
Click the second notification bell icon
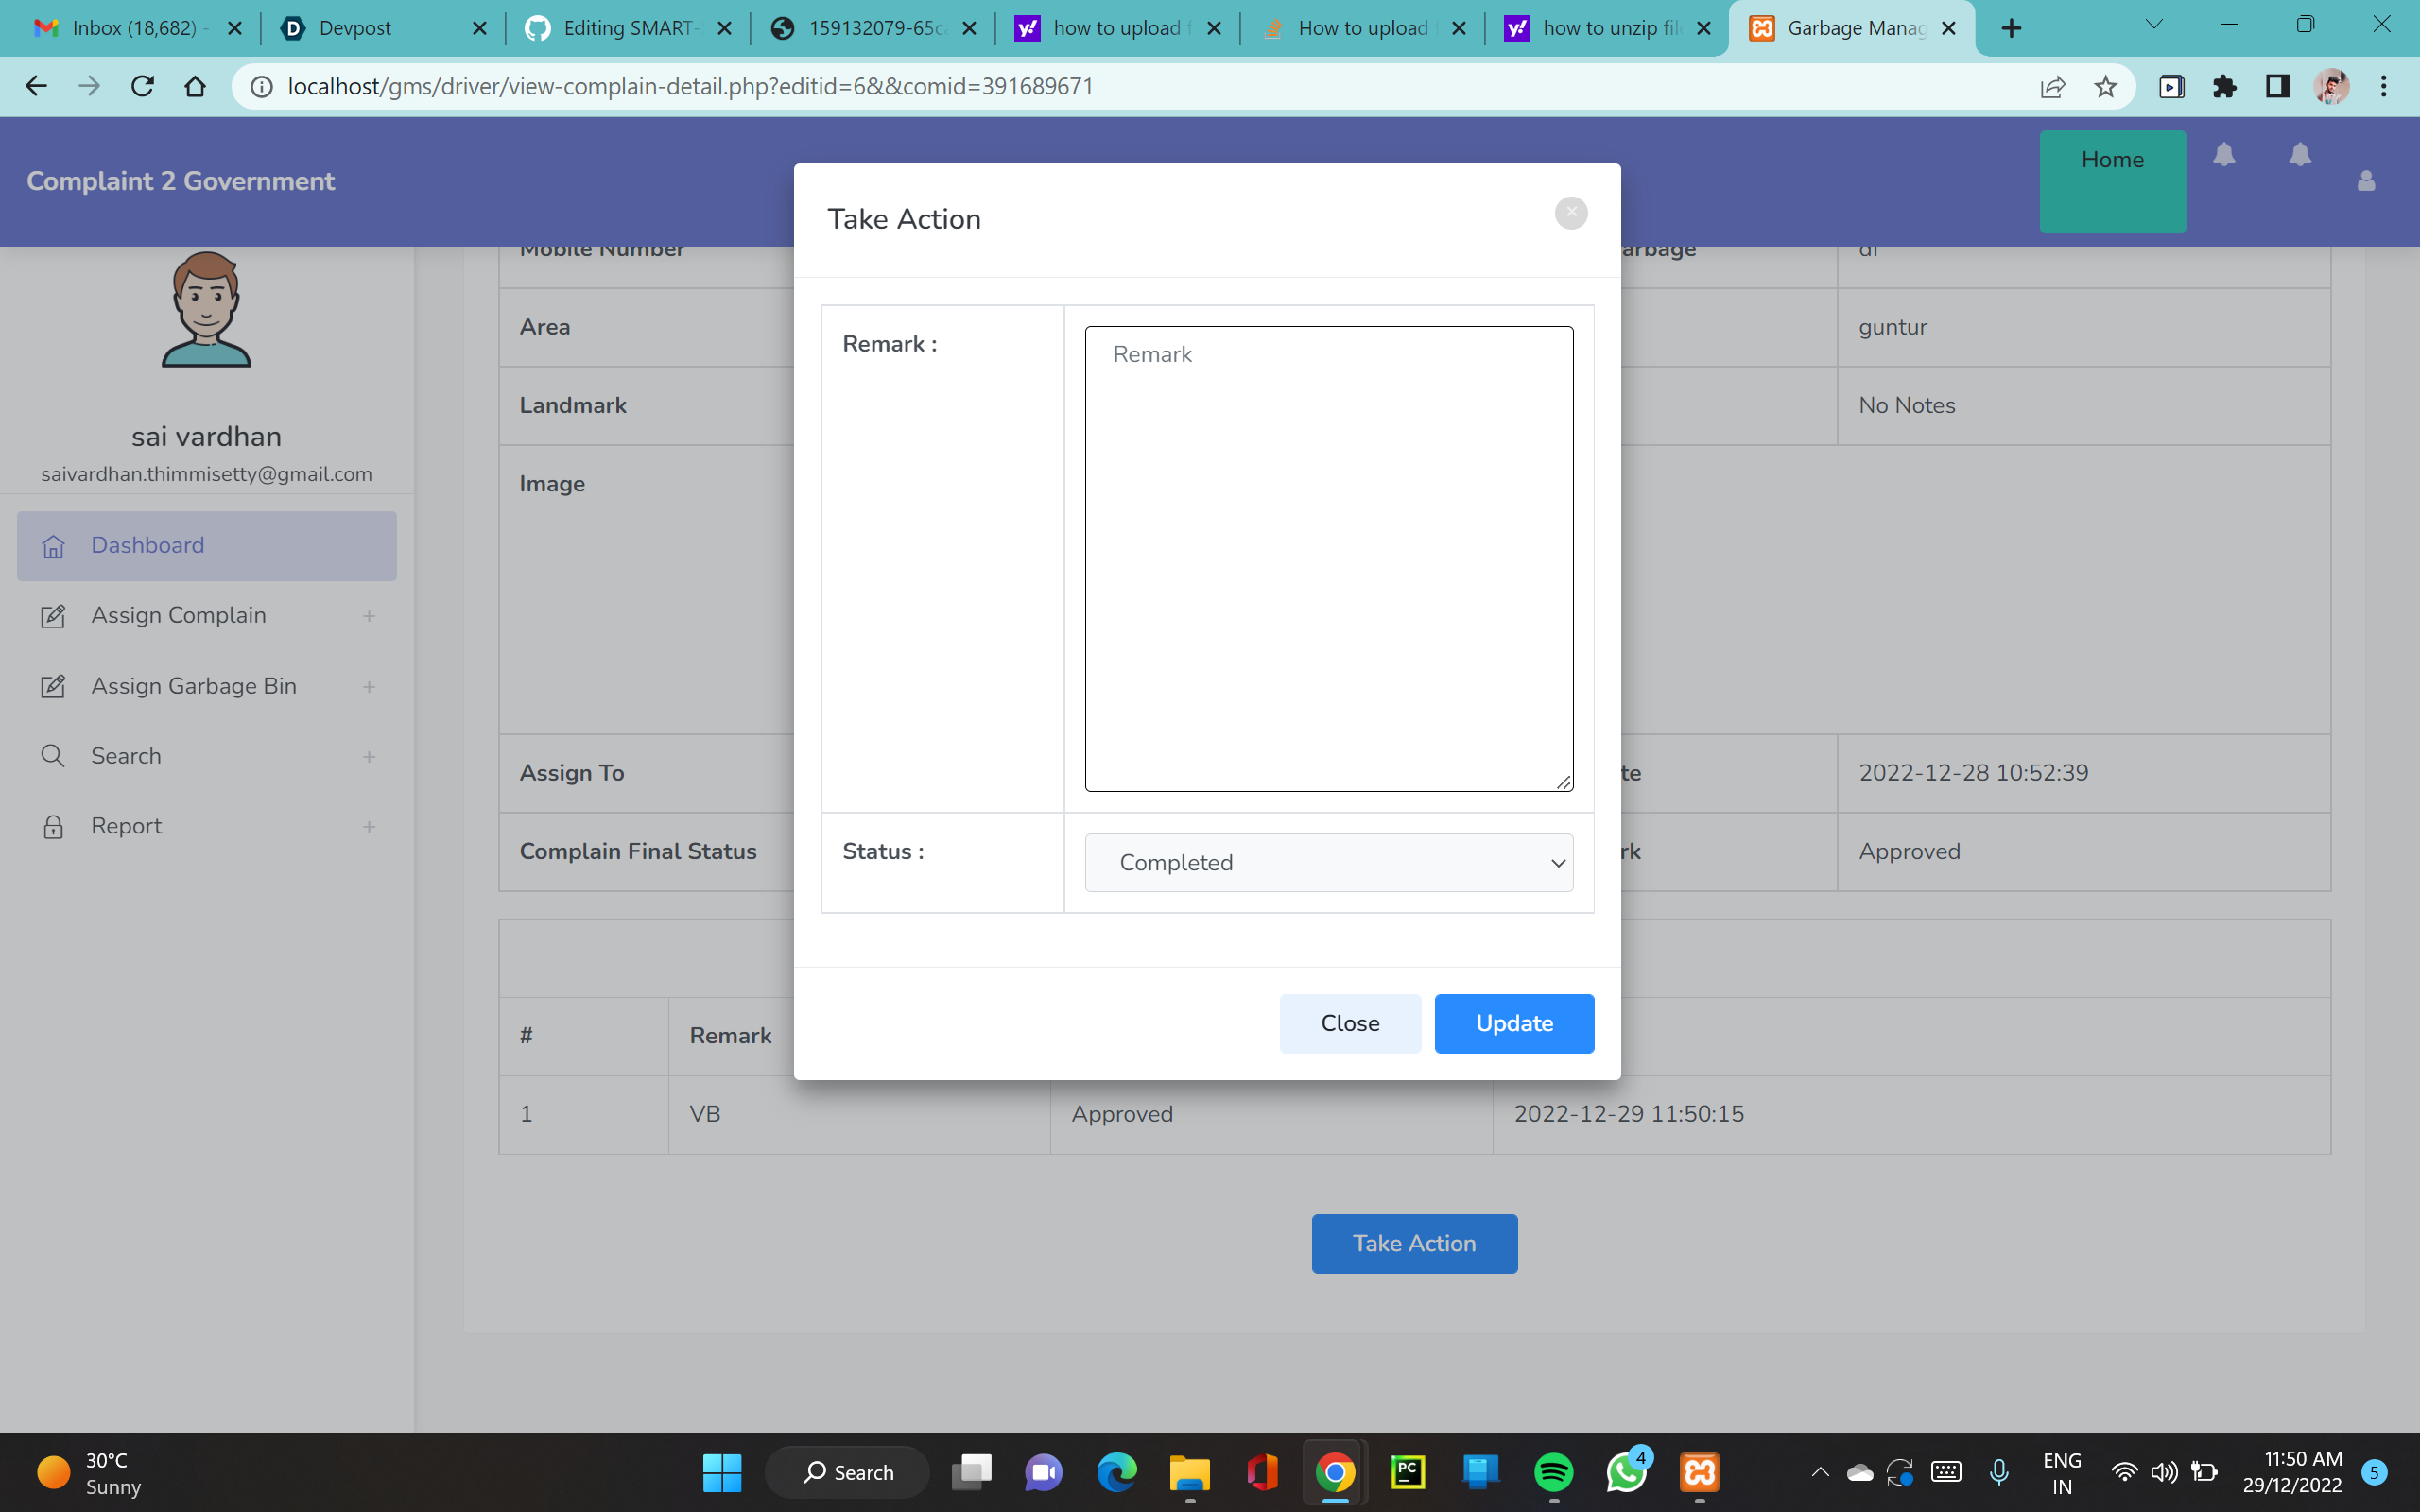click(x=2300, y=155)
